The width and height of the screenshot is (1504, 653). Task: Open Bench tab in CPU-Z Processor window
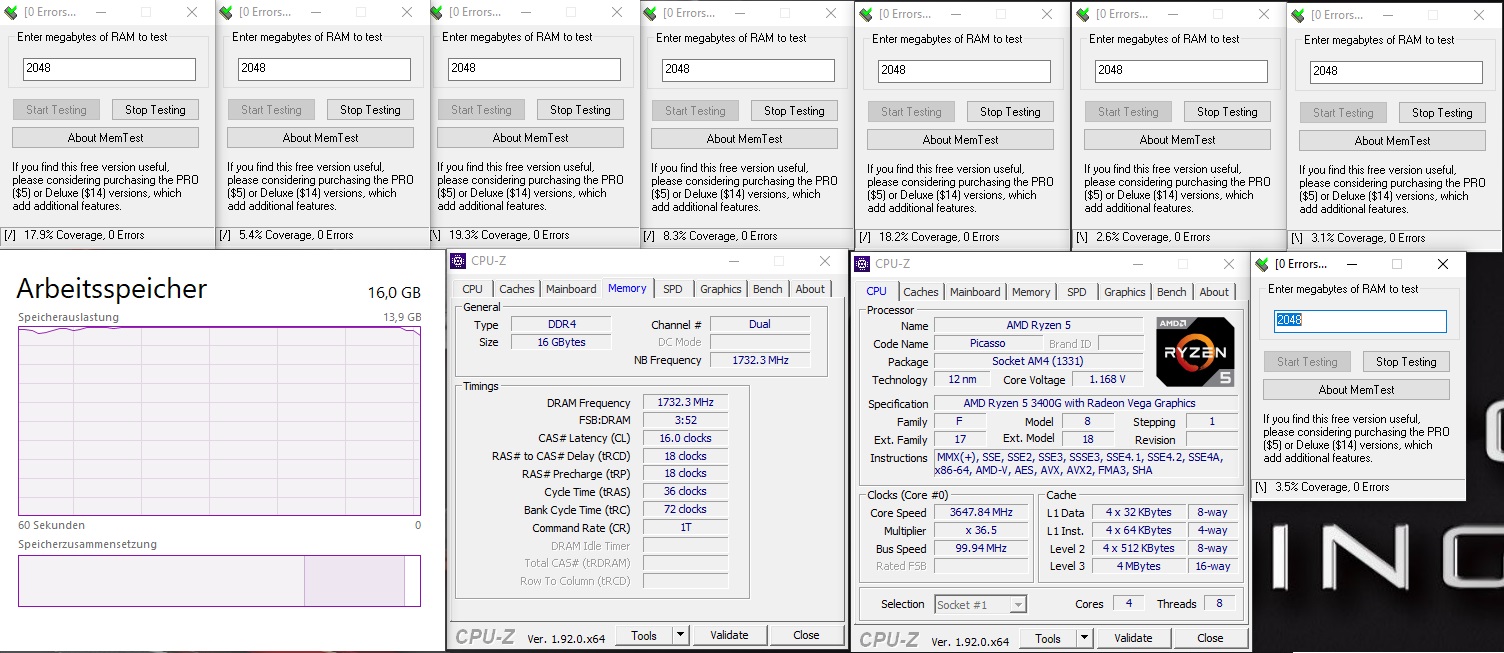click(x=1172, y=292)
